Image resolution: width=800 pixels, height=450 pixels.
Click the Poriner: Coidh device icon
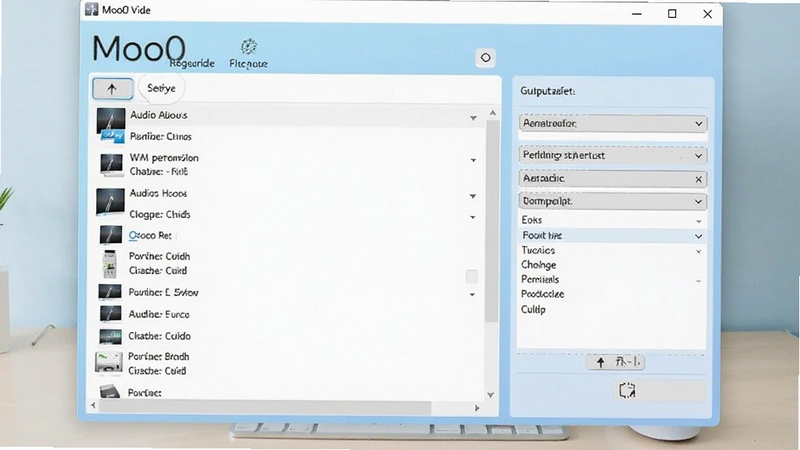(110, 264)
